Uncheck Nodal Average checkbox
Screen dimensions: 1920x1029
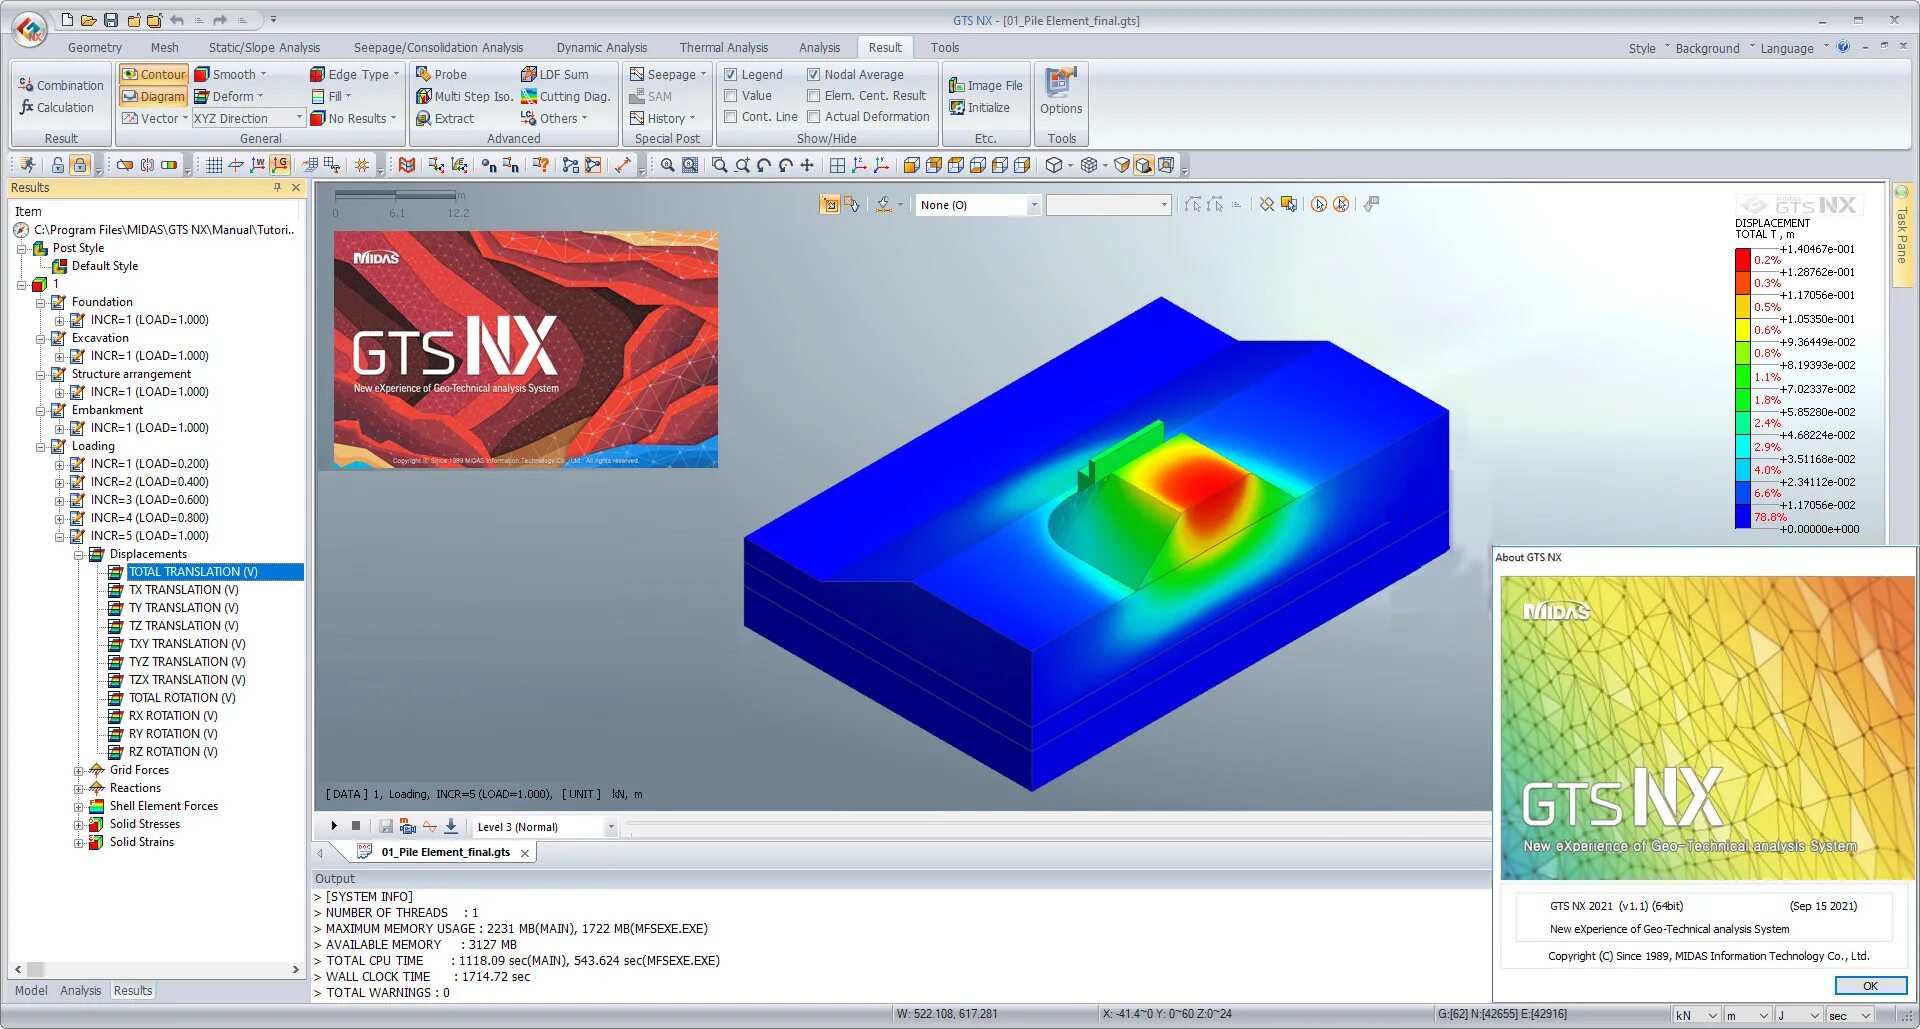point(814,74)
